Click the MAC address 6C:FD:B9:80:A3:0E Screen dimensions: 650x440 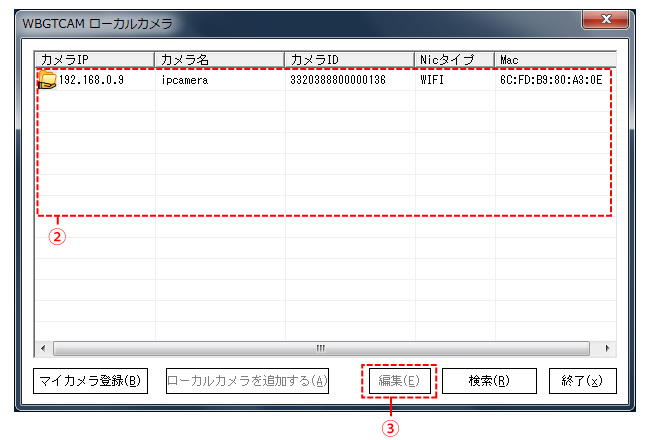pyautogui.click(x=551, y=80)
